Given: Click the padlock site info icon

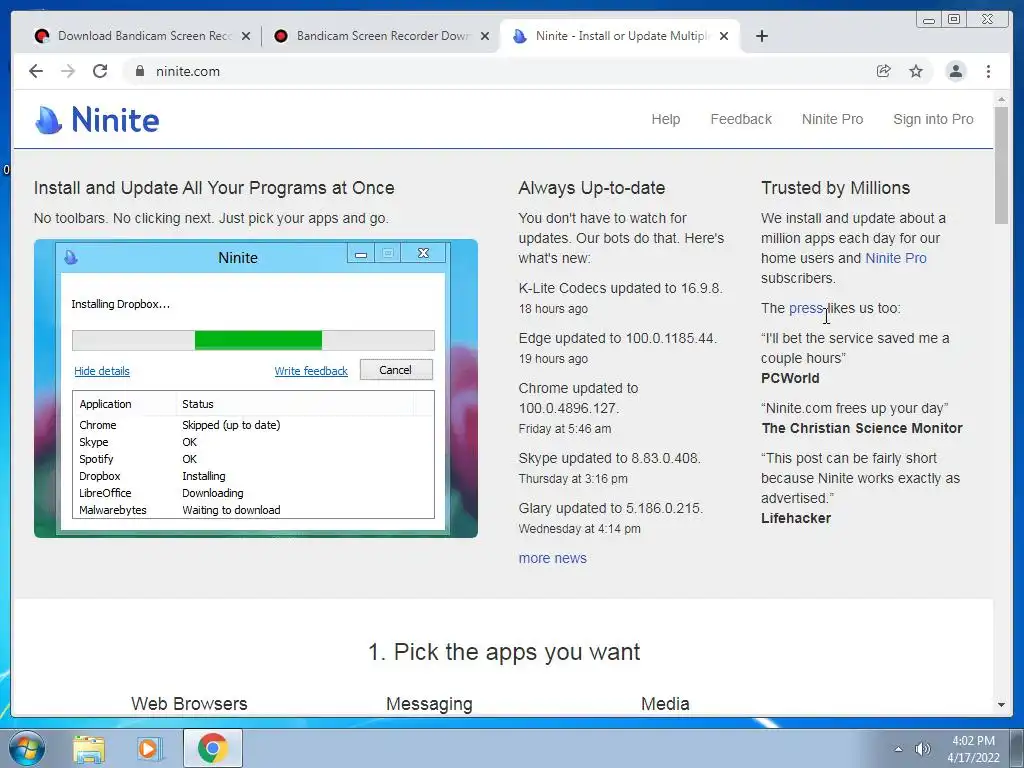Looking at the screenshot, I should click(x=139, y=71).
